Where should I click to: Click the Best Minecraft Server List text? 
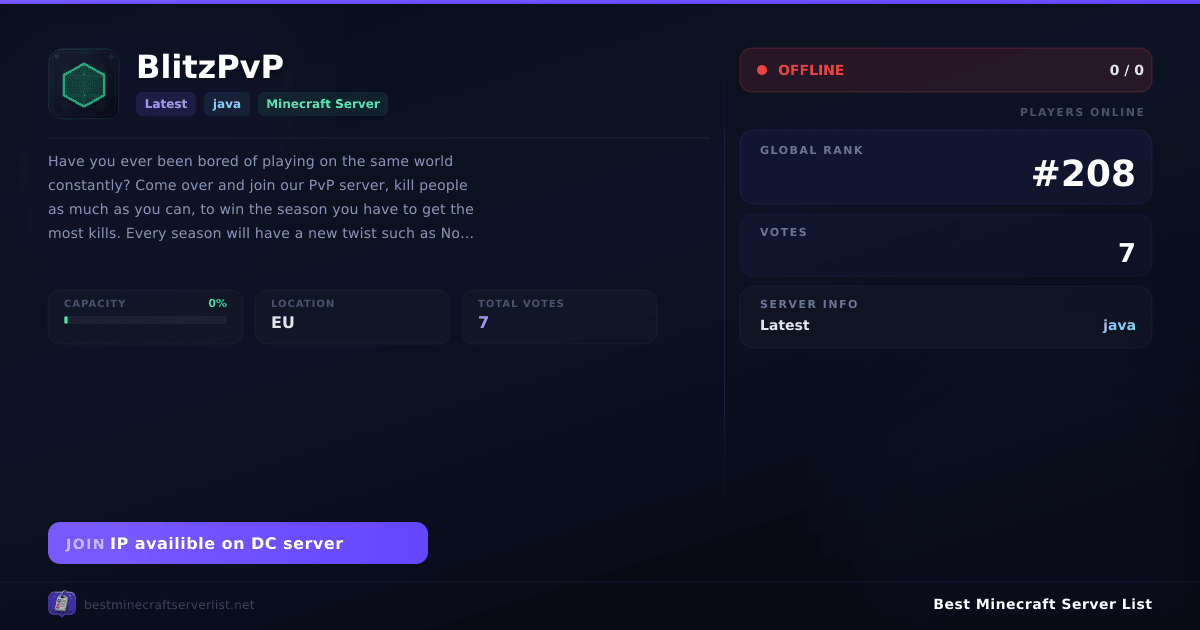(x=1042, y=604)
